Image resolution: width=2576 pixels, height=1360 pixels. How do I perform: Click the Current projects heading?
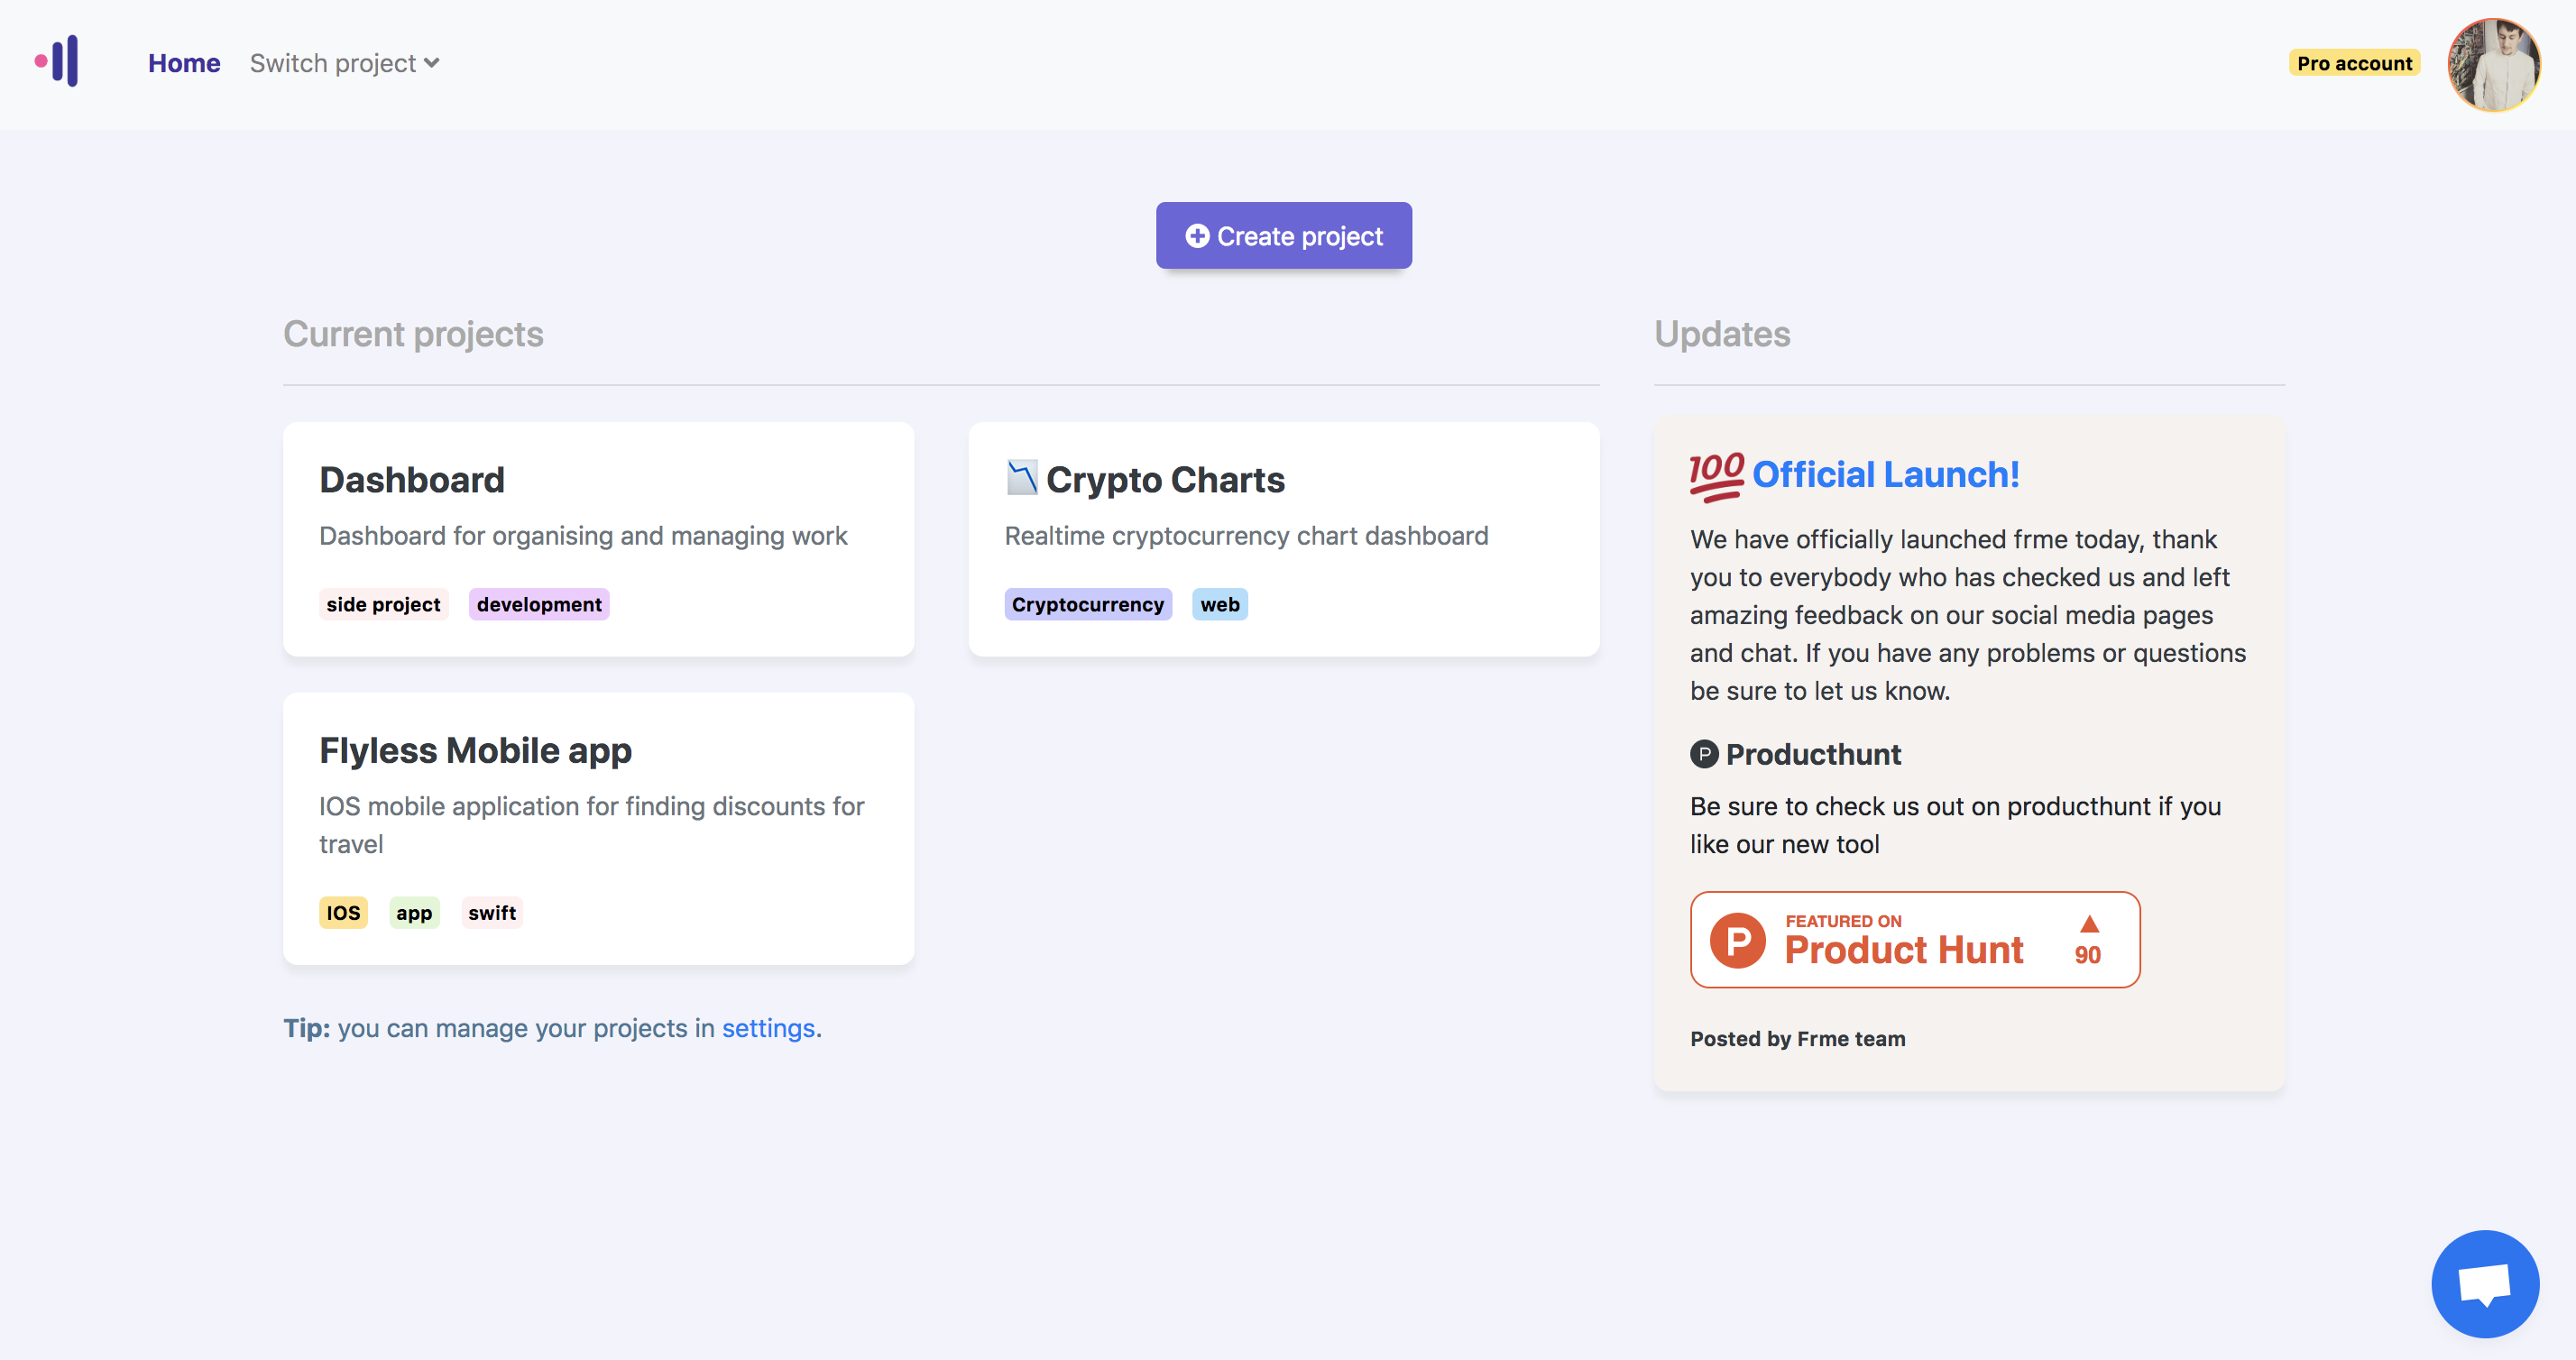coord(413,334)
